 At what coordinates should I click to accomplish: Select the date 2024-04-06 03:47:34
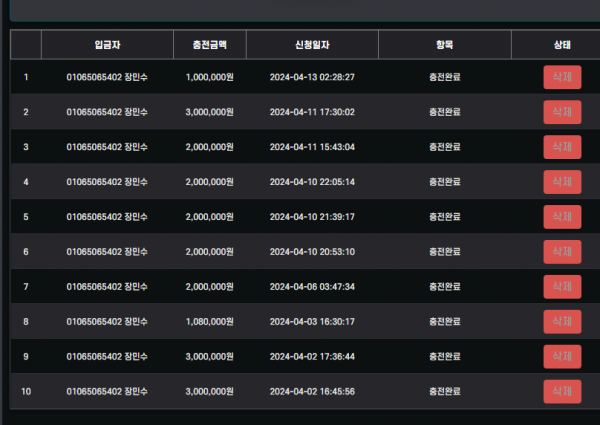312,287
